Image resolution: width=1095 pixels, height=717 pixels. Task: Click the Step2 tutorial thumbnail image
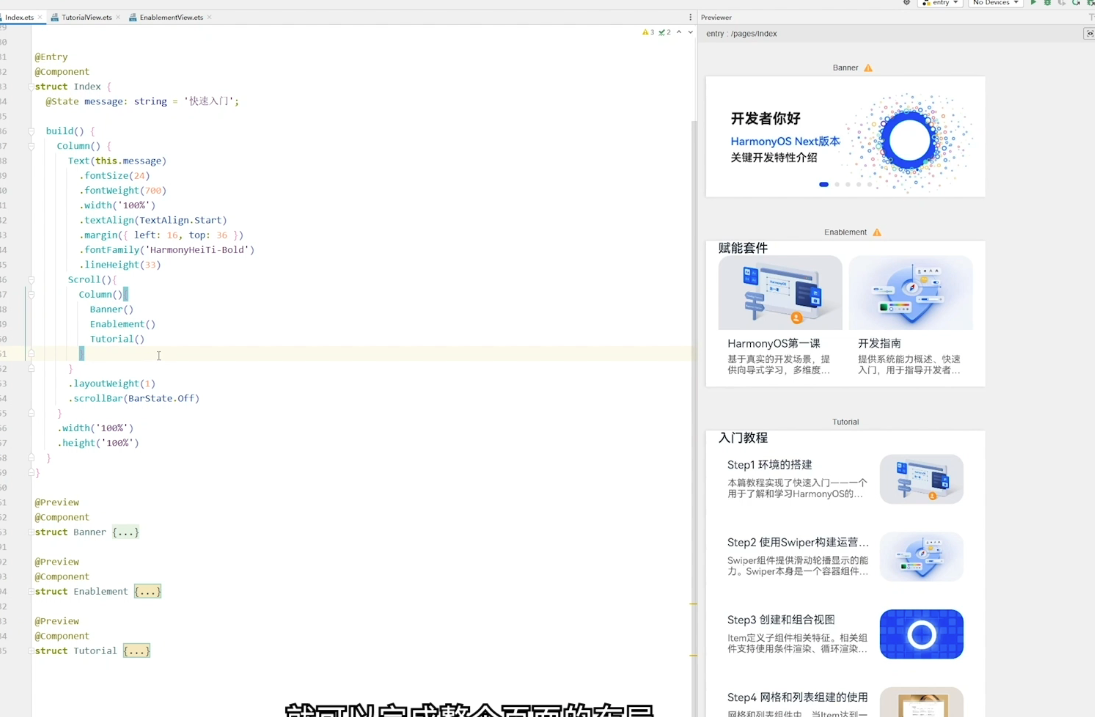tap(922, 556)
